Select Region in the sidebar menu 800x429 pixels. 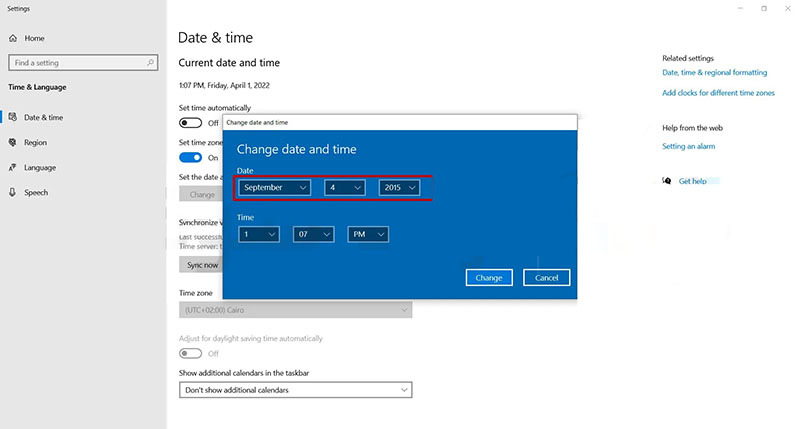35,142
